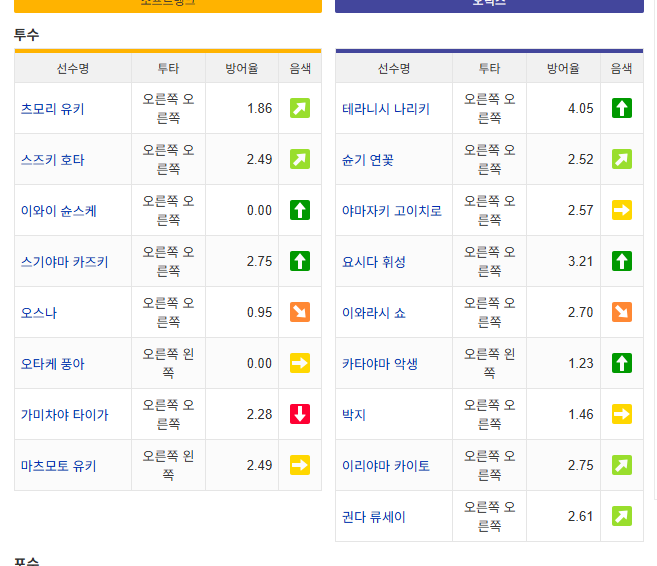Click the yellow right arrow for 야마자키 고이치로
Viewport: 657px width, 566px height.
(x=622, y=210)
